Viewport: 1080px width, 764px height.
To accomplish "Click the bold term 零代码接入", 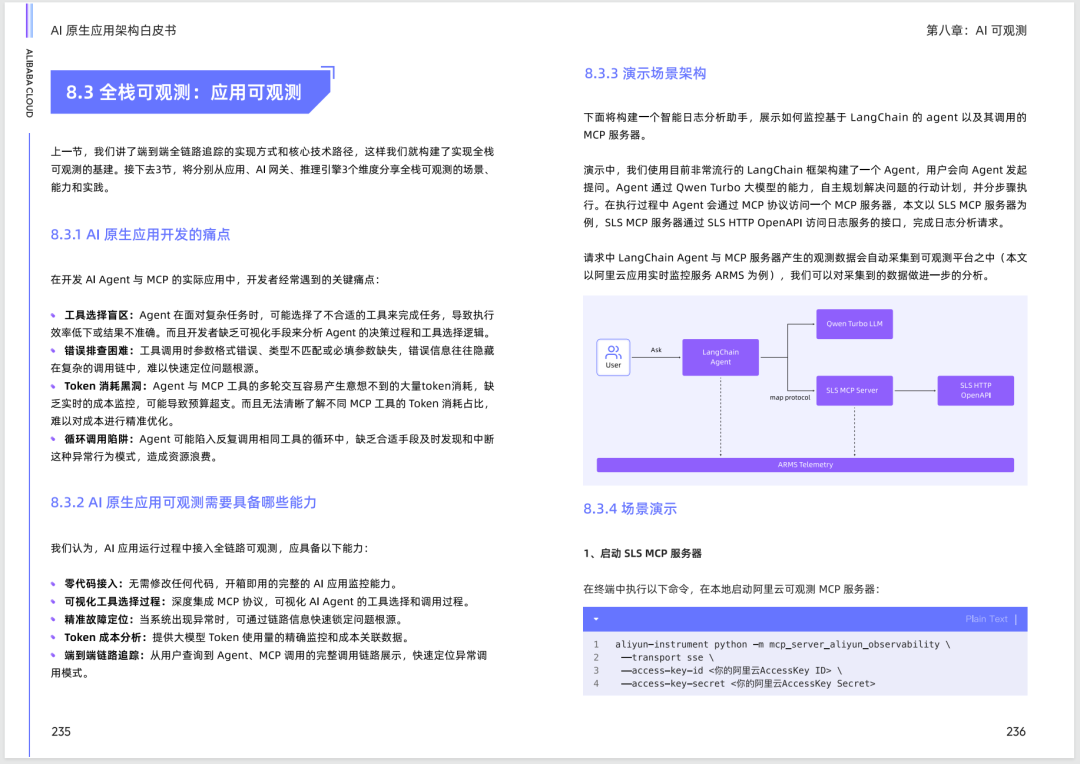I will (94, 584).
